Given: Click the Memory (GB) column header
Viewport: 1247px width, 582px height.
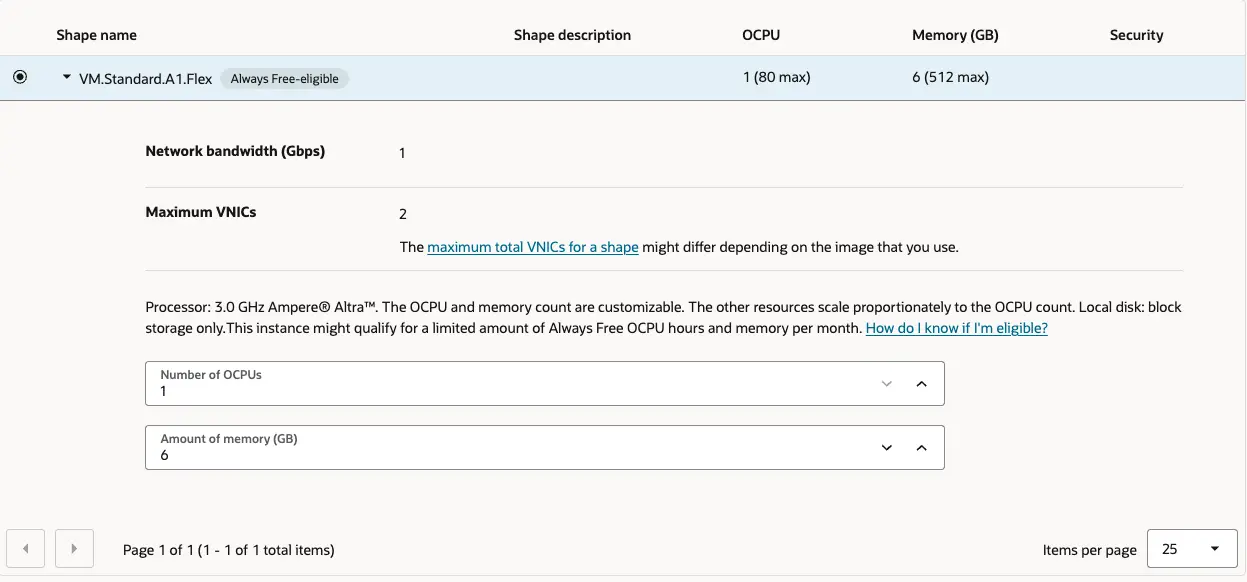Looking at the screenshot, I should pos(954,34).
